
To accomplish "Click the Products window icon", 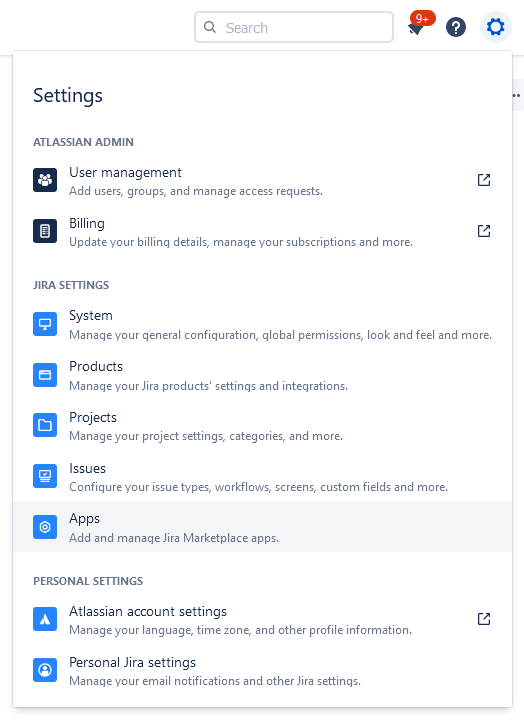I will 45,375.
